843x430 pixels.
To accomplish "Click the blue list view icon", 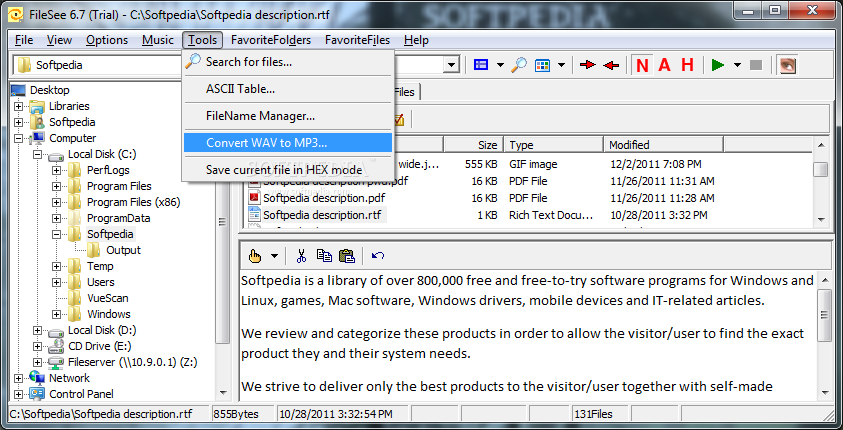I will 481,65.
